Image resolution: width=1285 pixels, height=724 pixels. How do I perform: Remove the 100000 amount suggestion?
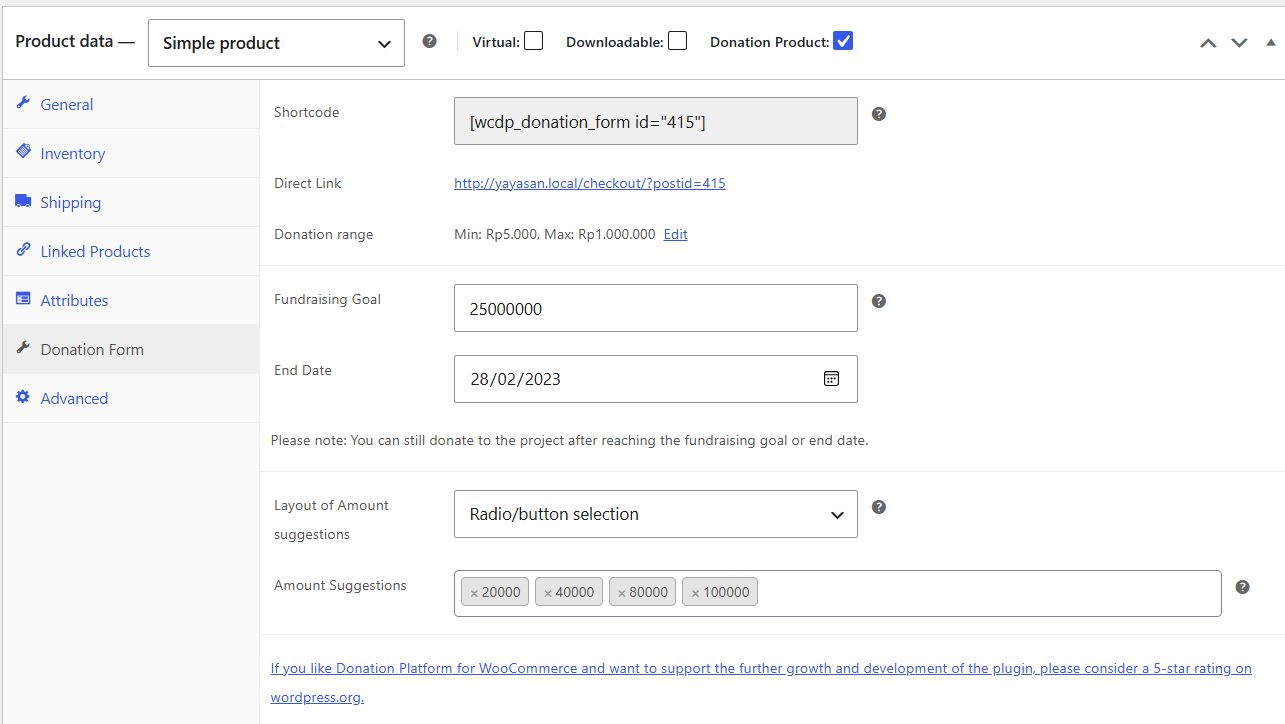[x=696, y=593]
